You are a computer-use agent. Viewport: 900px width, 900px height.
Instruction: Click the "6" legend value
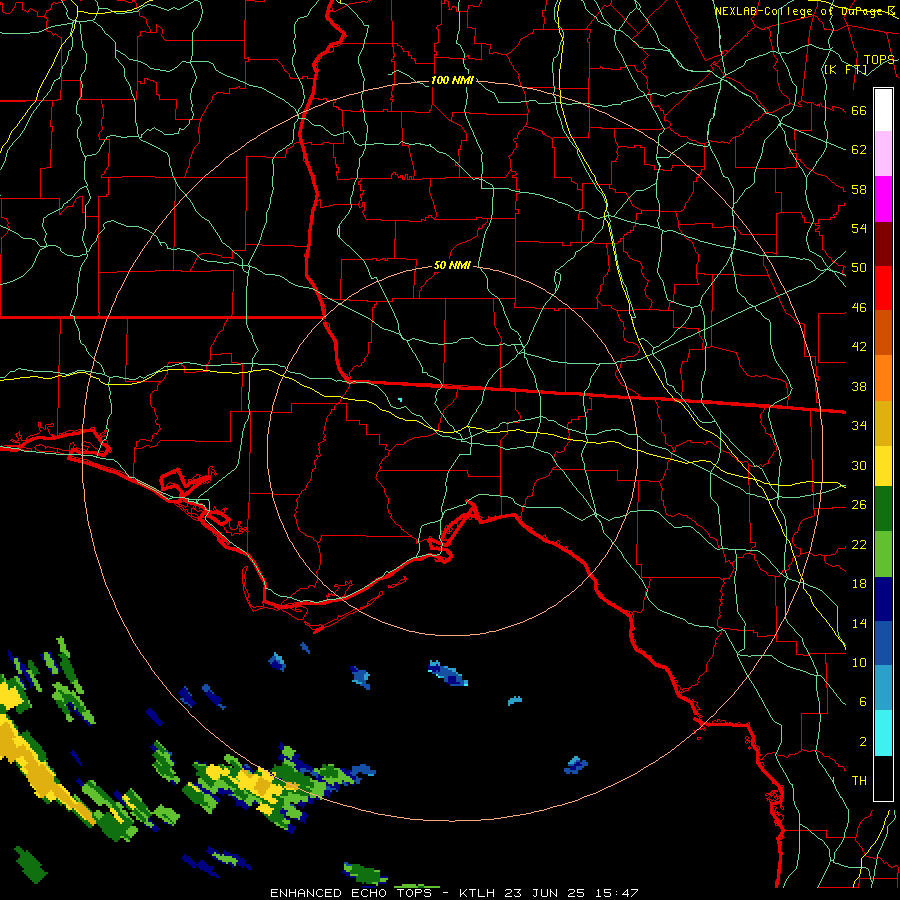[x=862, y=702]
